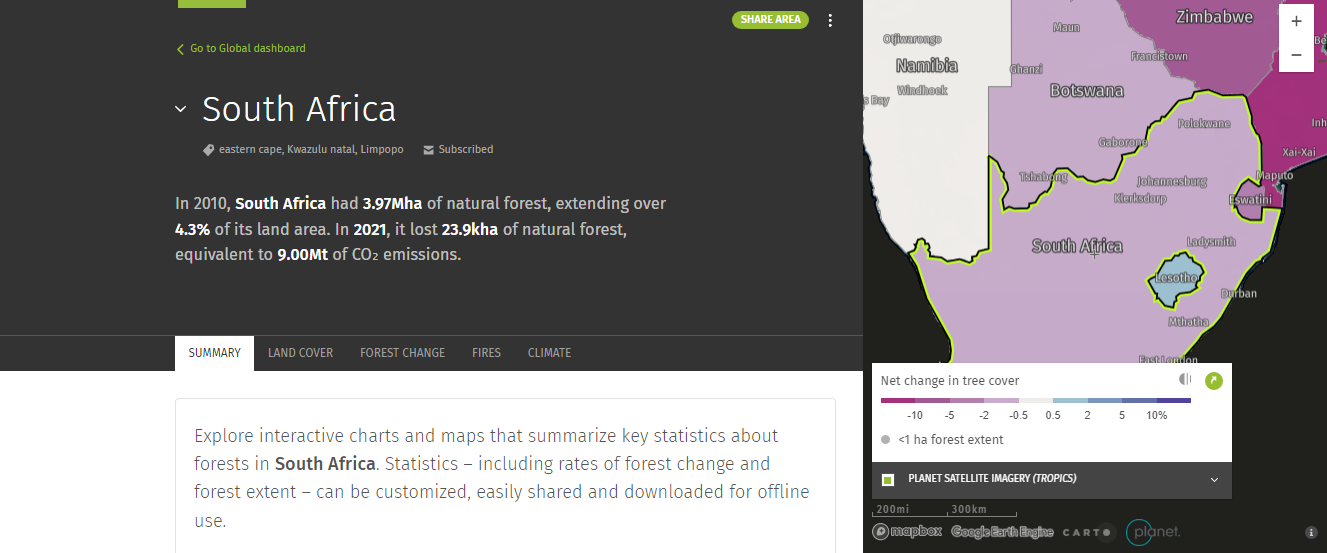Click the Planet logo on the map
The image size is (1327, 553).
1153,532
